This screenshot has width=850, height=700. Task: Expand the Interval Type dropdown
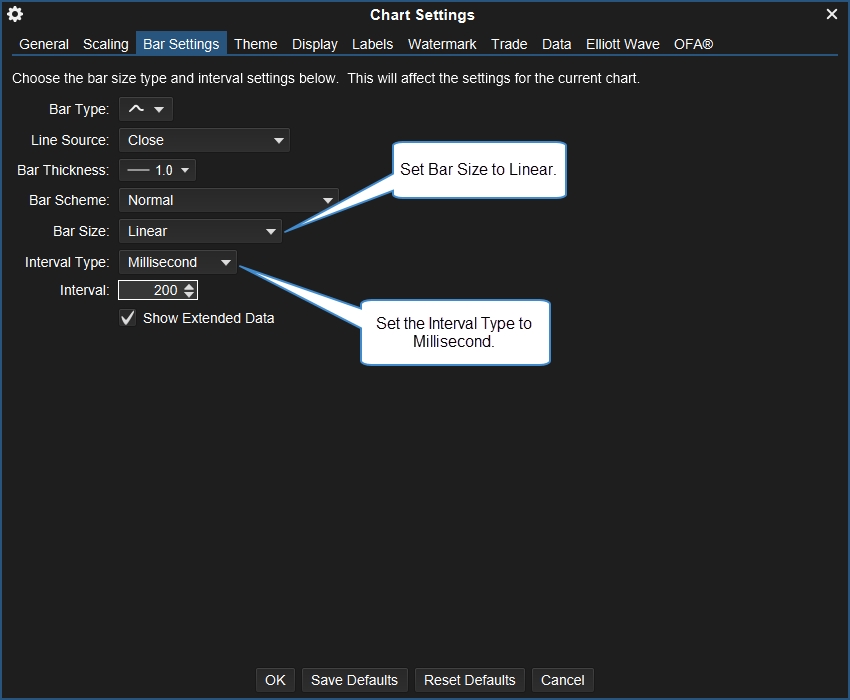click(178, 262)
